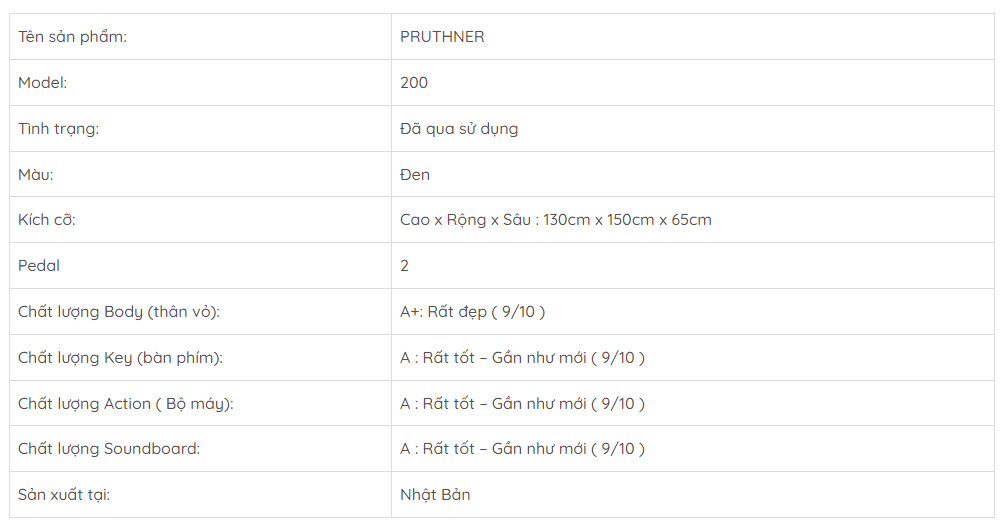The height and width of the screenshot is (526, 1001).
Task: Select the dimensions '130cm x 150cm x 65cm' text
Action: coord(627,220)
